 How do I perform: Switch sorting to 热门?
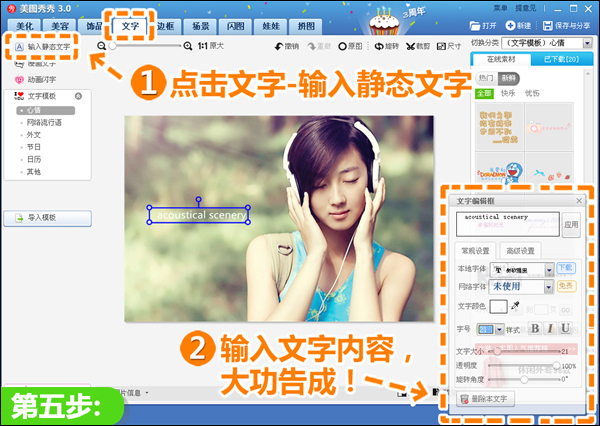[x=486, y=78]
